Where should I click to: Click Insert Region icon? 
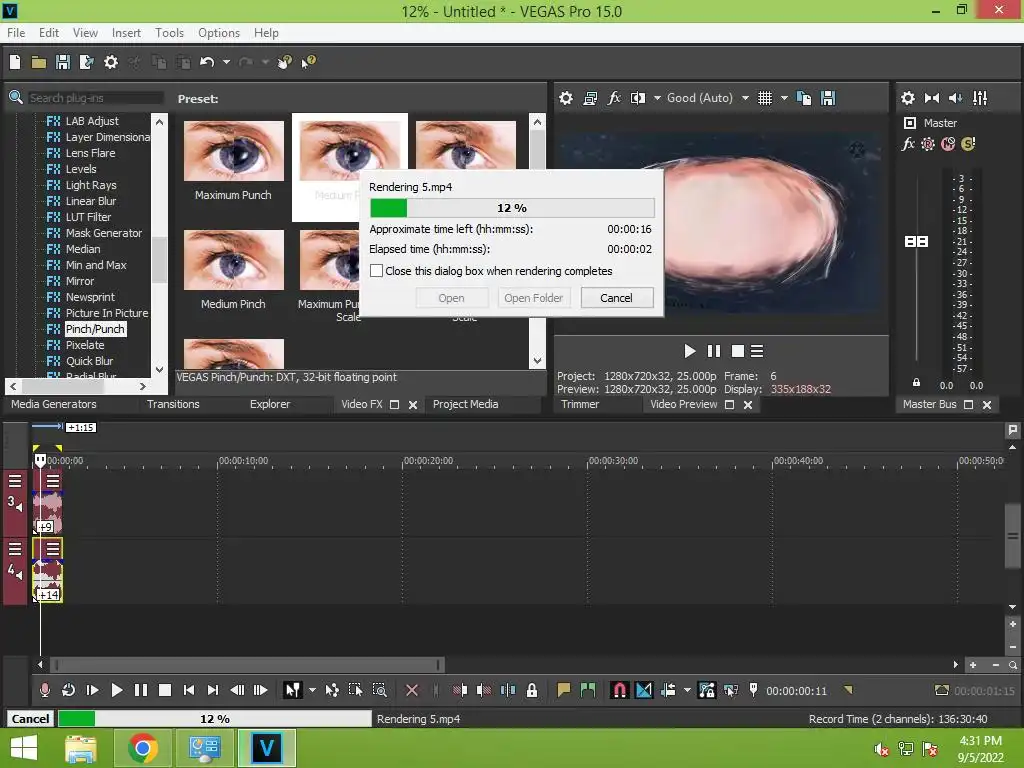(x=588, y=690)
